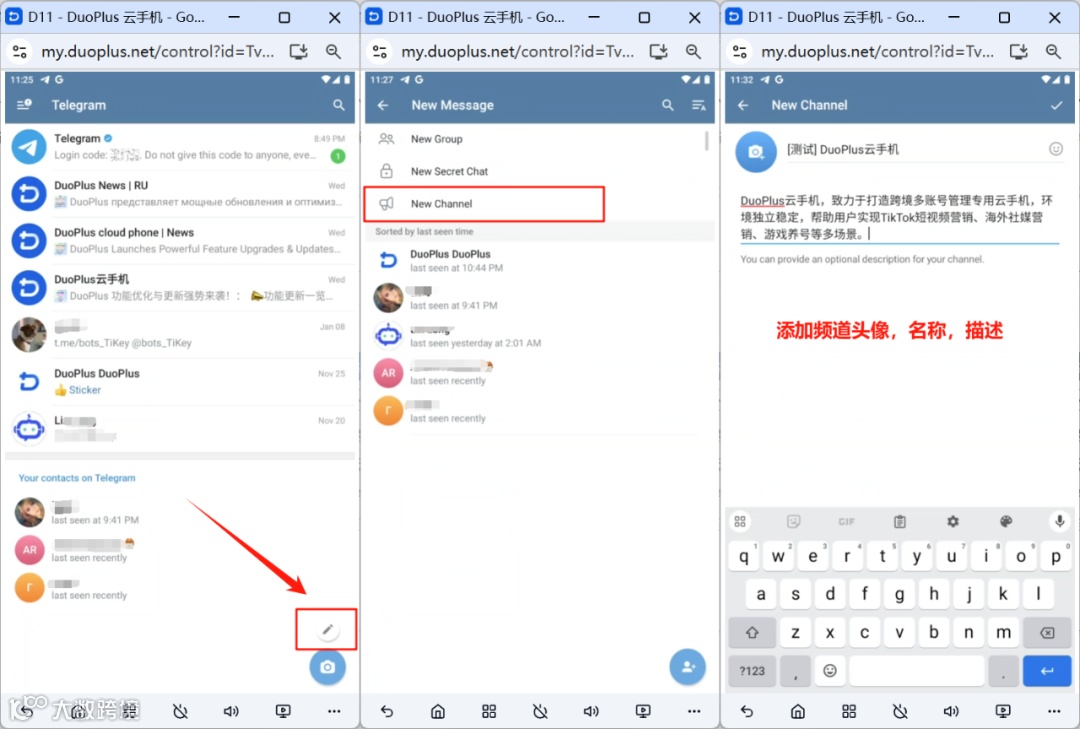Screen dimensions: 1080x729
Task: Tap the Home button in middle window toolbar
Action: (x=437, y=710)
